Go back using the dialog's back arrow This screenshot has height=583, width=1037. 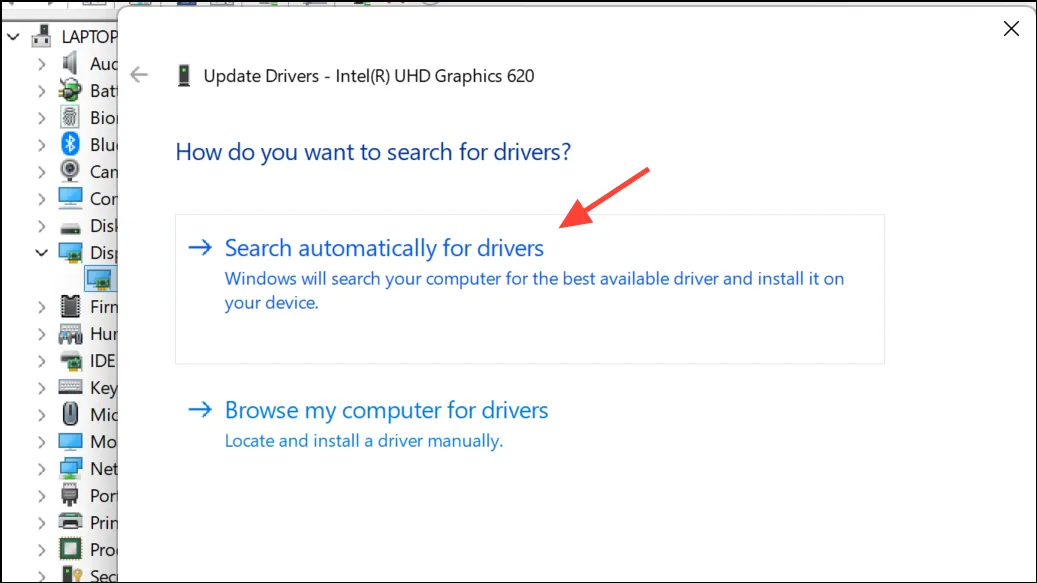tap(139, 75)
